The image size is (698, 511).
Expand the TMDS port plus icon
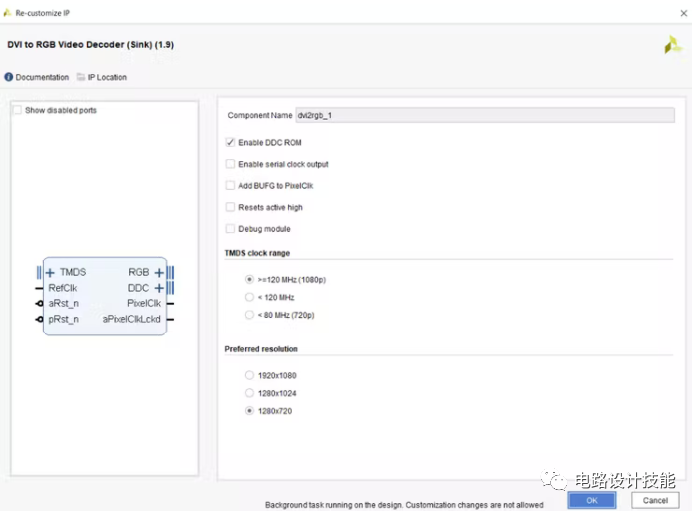[x=50, y=272]
